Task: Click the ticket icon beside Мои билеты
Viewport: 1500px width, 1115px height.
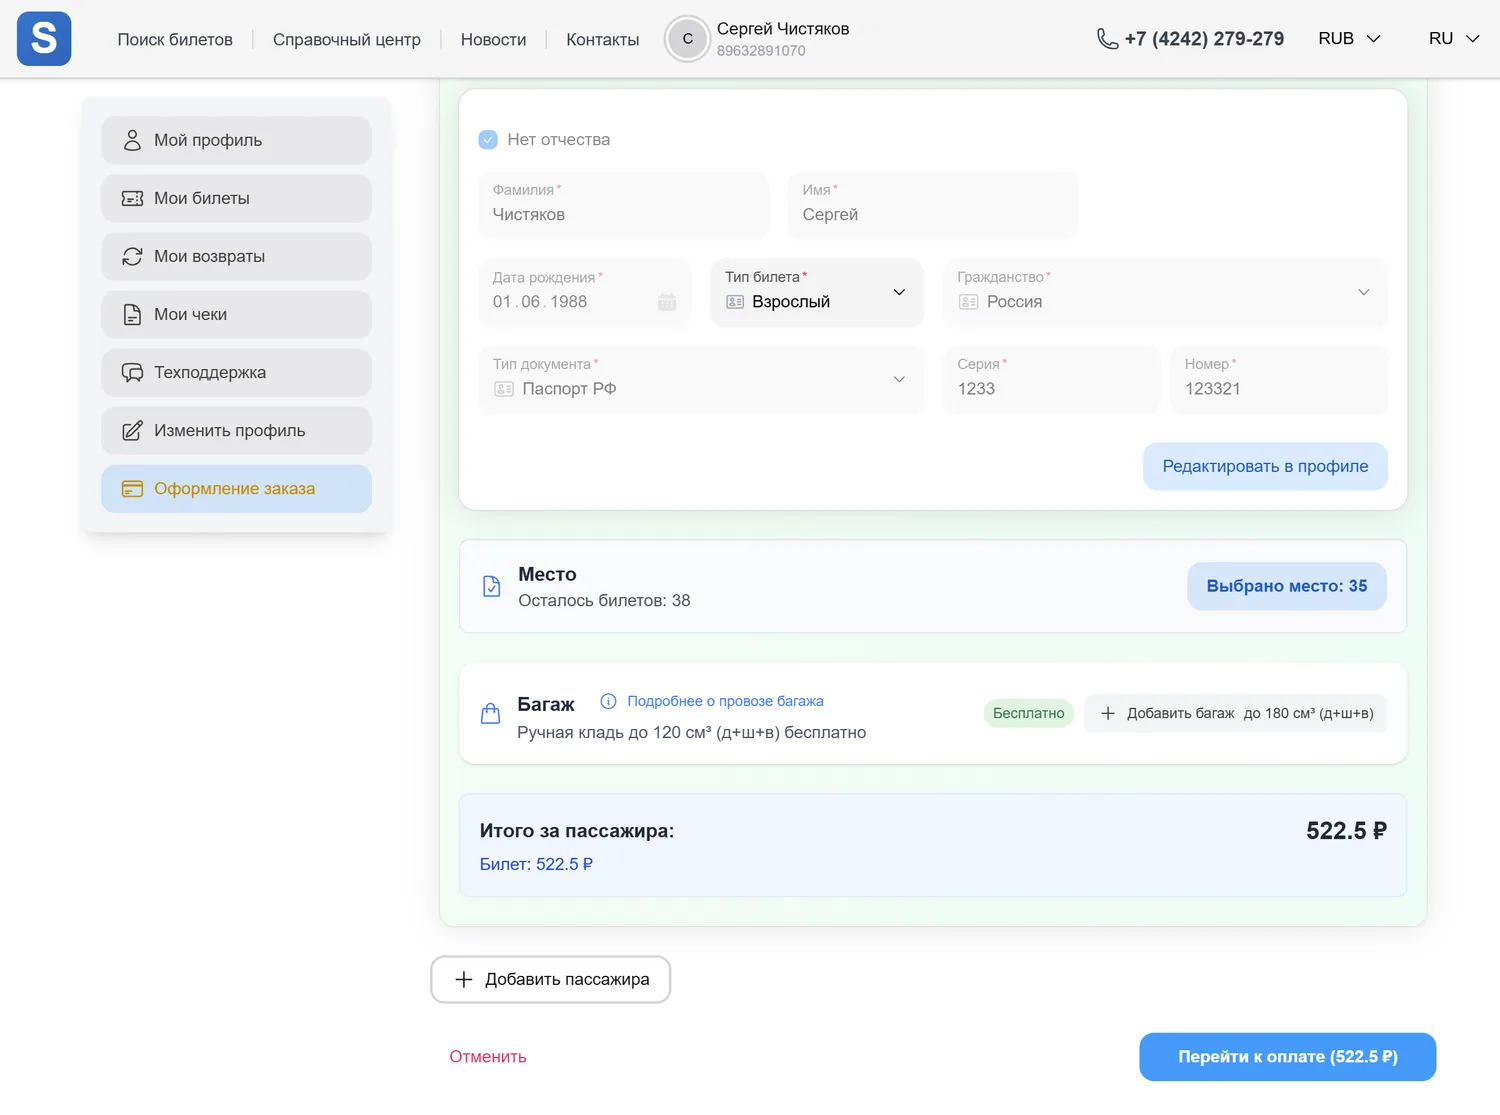Action: [132, 198]
